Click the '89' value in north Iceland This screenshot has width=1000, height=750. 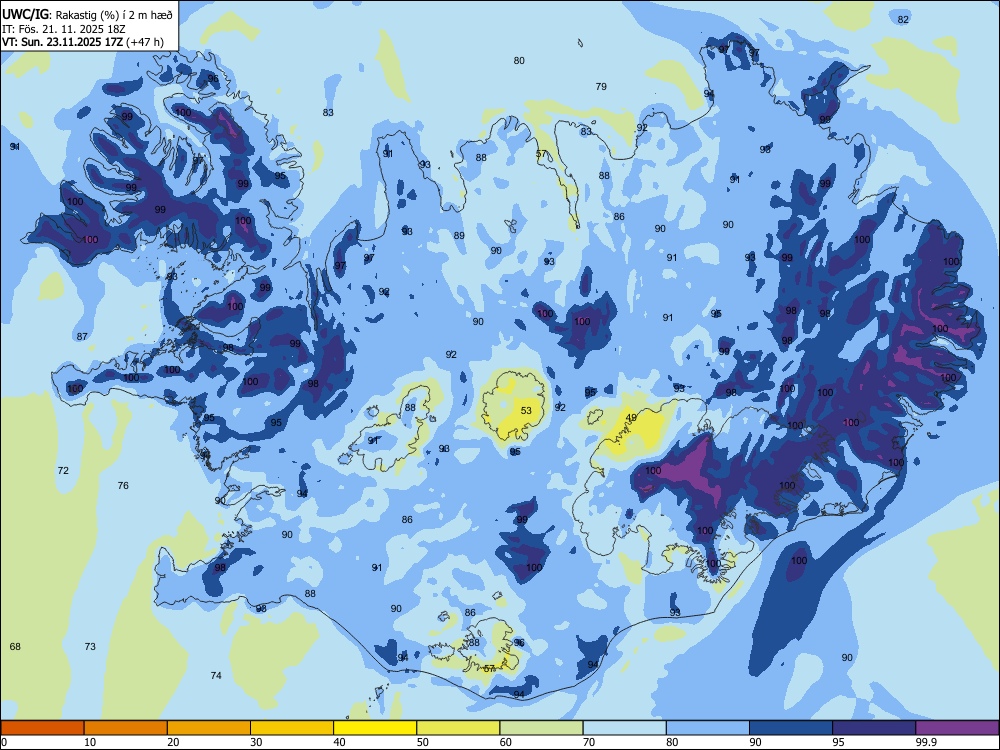459,236
